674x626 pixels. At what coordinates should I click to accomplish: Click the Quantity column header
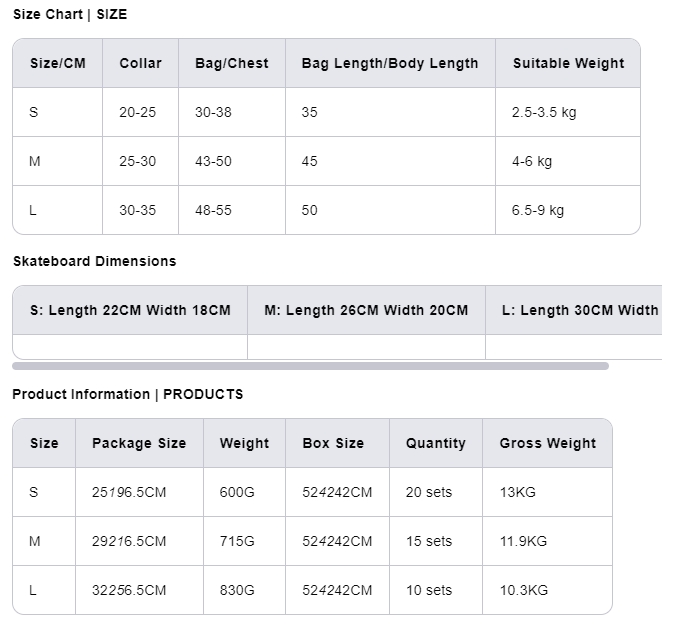(x=435, y=443)
